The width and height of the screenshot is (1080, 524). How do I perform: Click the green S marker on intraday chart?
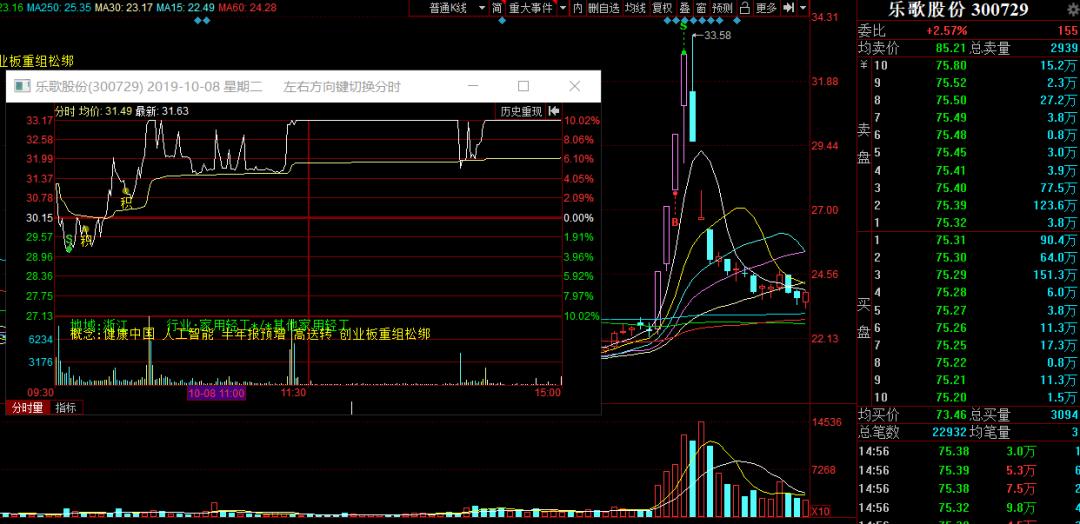click(x=70, y=240)
